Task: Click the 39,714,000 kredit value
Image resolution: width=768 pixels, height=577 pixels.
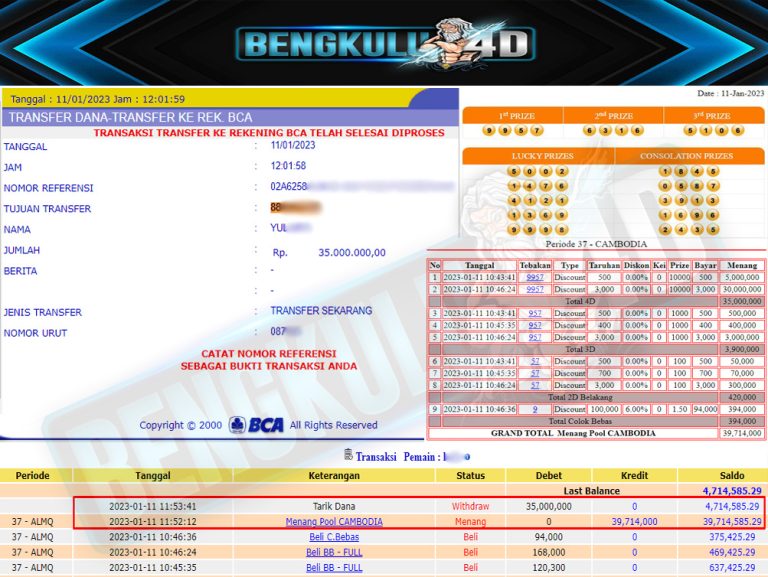Action: point(634,522)
